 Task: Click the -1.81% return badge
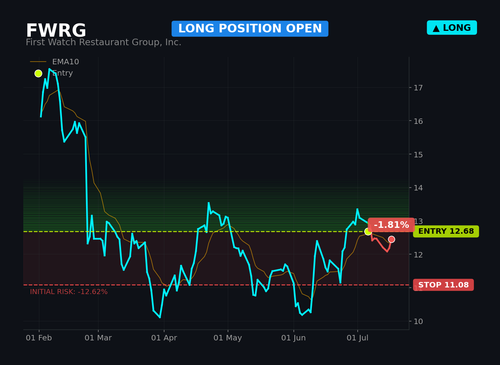click(x=391, y=225)
